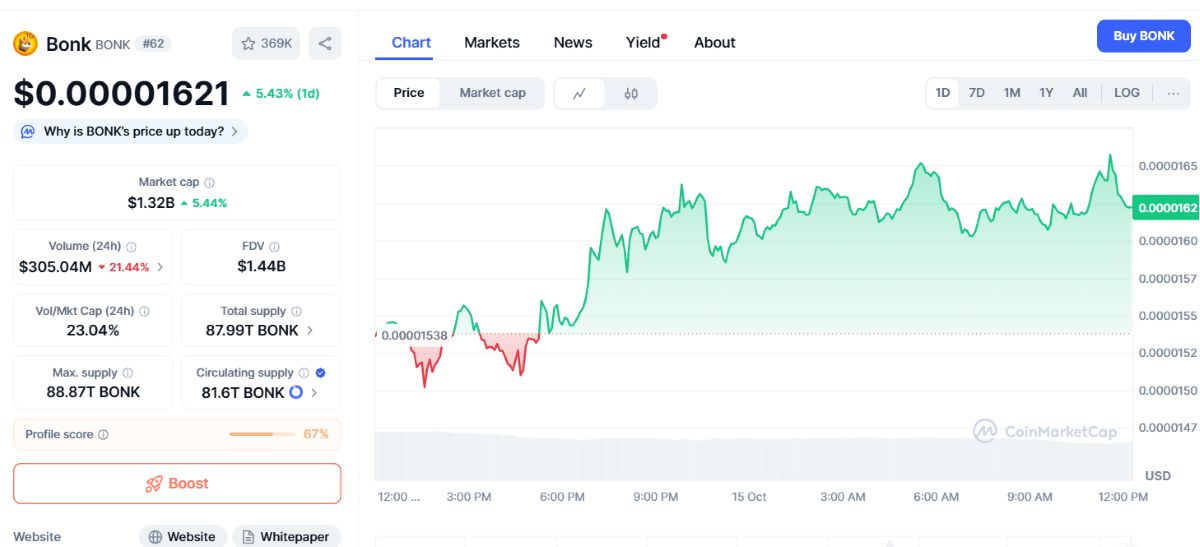This screenshot has width=1200, height=547.
Task: Click the info icon beside Profile score
Action: [104, 435]
